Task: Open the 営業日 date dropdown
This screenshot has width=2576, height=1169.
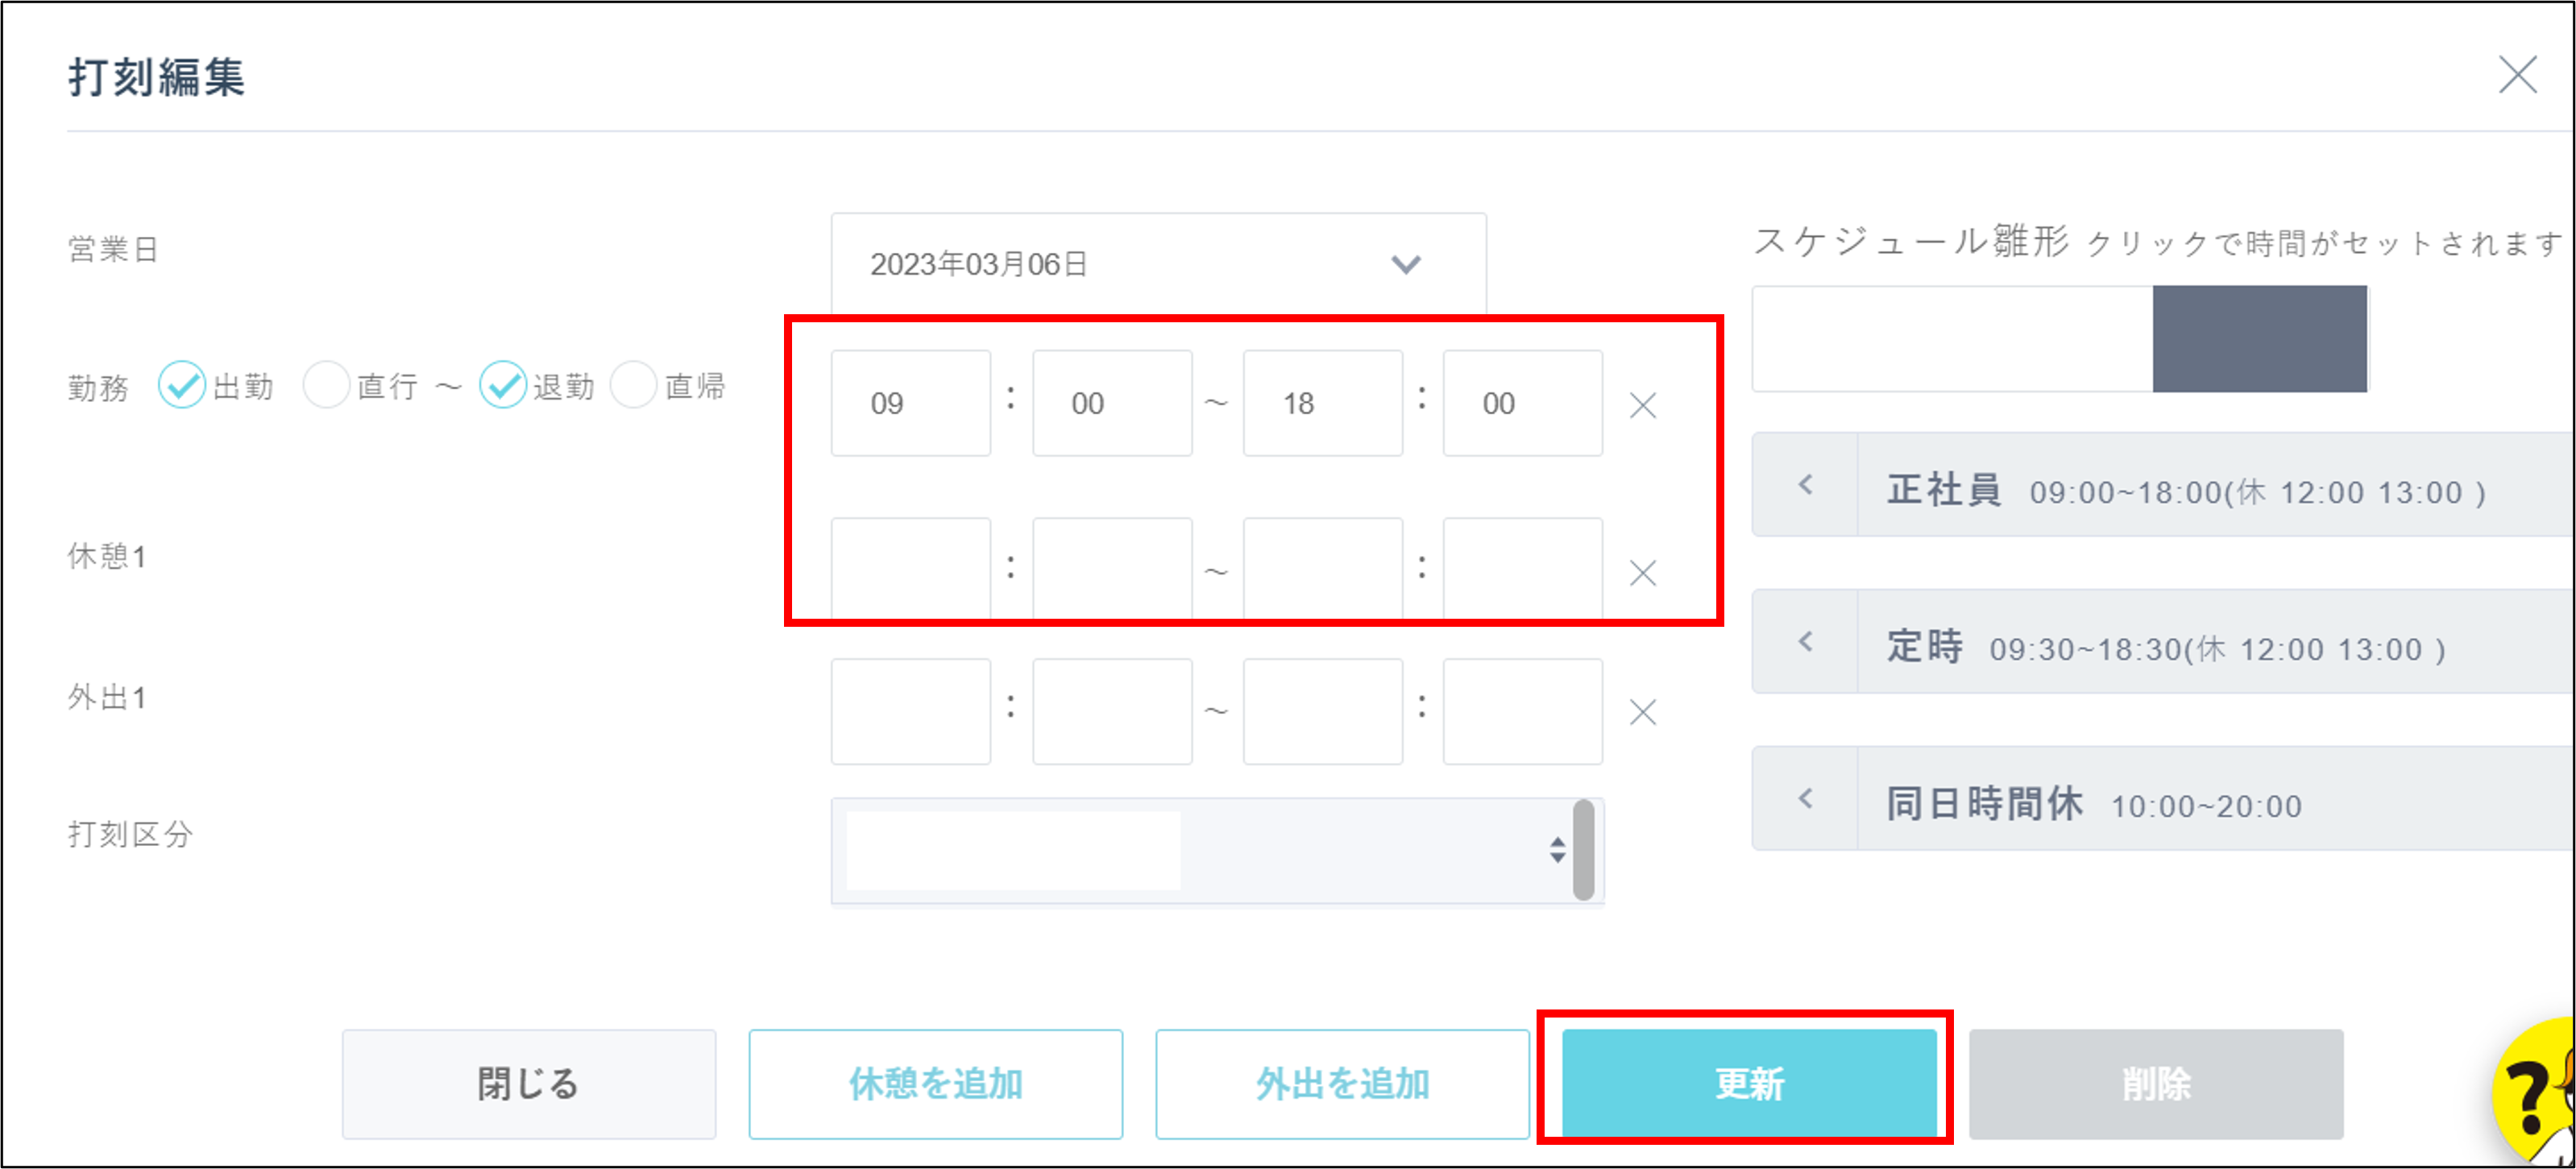Action: coord(1158,264)
